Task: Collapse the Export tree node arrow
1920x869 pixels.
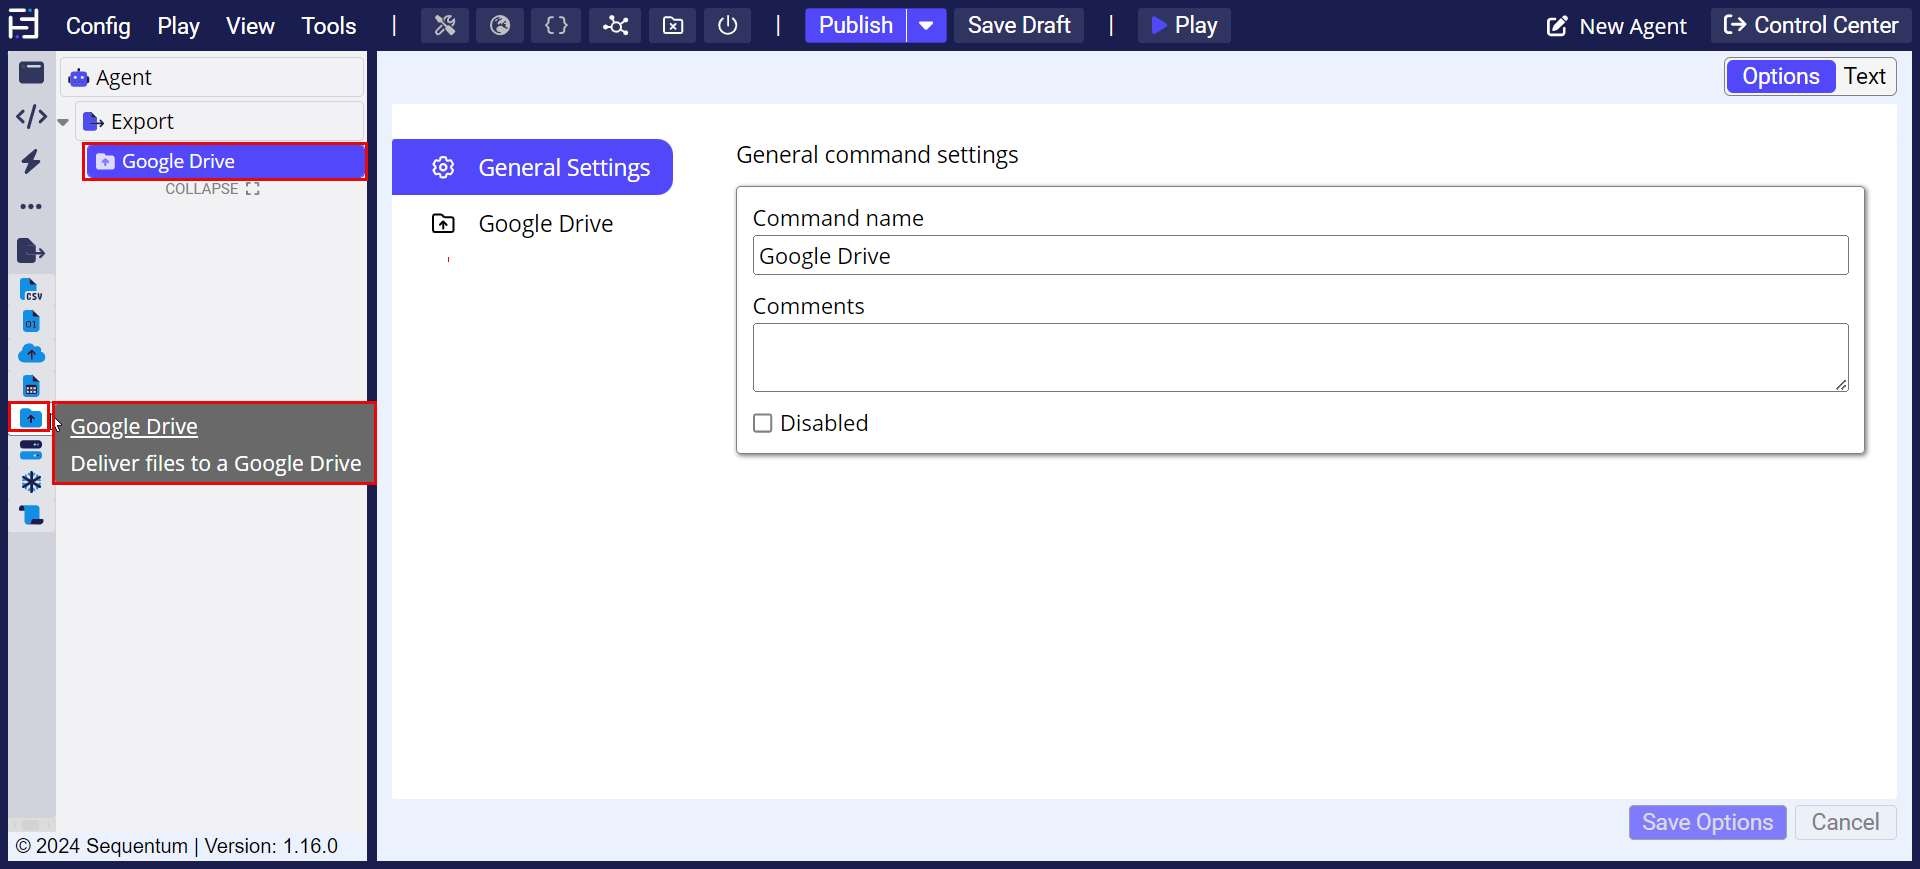Action: tap(63, 122)
